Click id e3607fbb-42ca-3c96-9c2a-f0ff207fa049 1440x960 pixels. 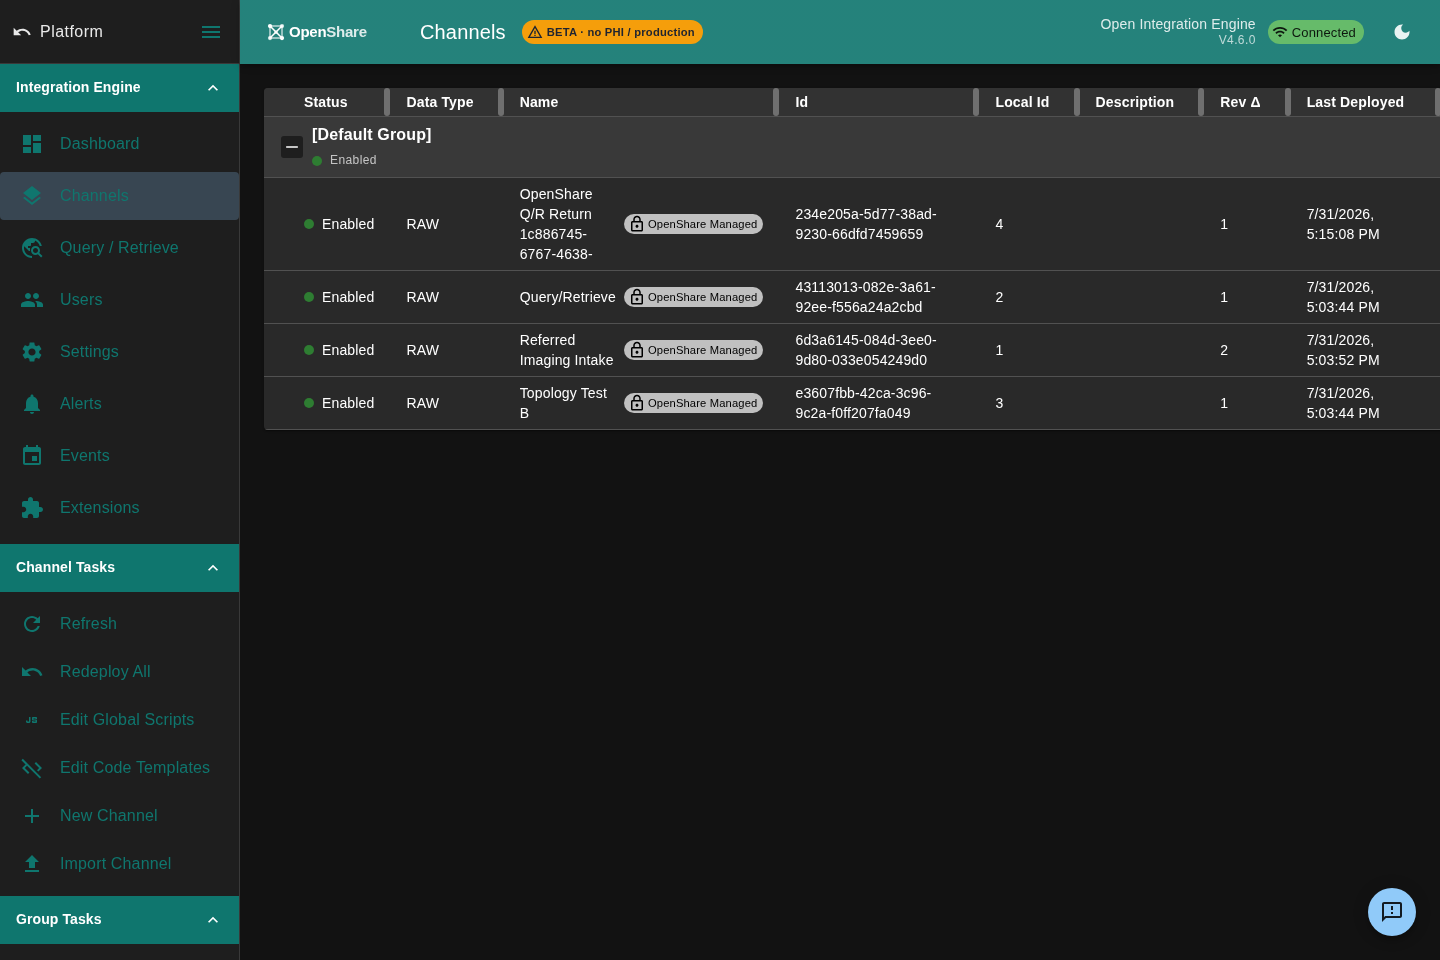point(863,403)
